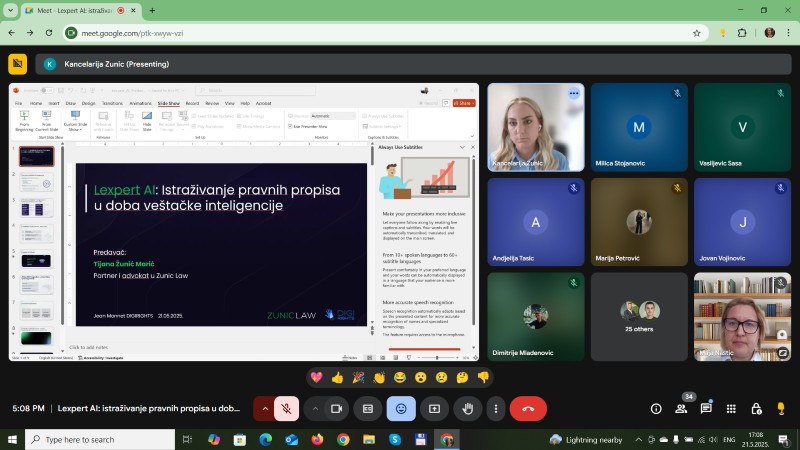Toggle closed captions button
The width and height of the screenshot is (800, 450).
click(x=368, y=409)
